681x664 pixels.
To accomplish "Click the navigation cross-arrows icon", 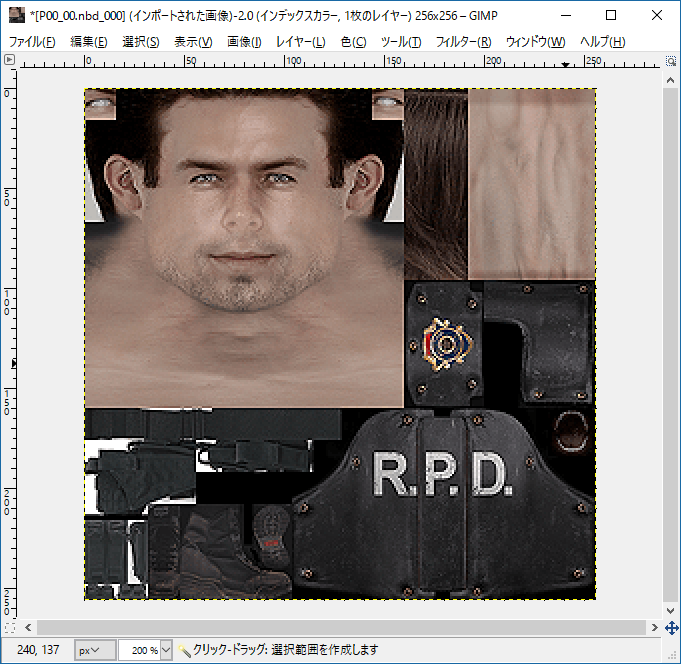I will click(x=671, y=628).
